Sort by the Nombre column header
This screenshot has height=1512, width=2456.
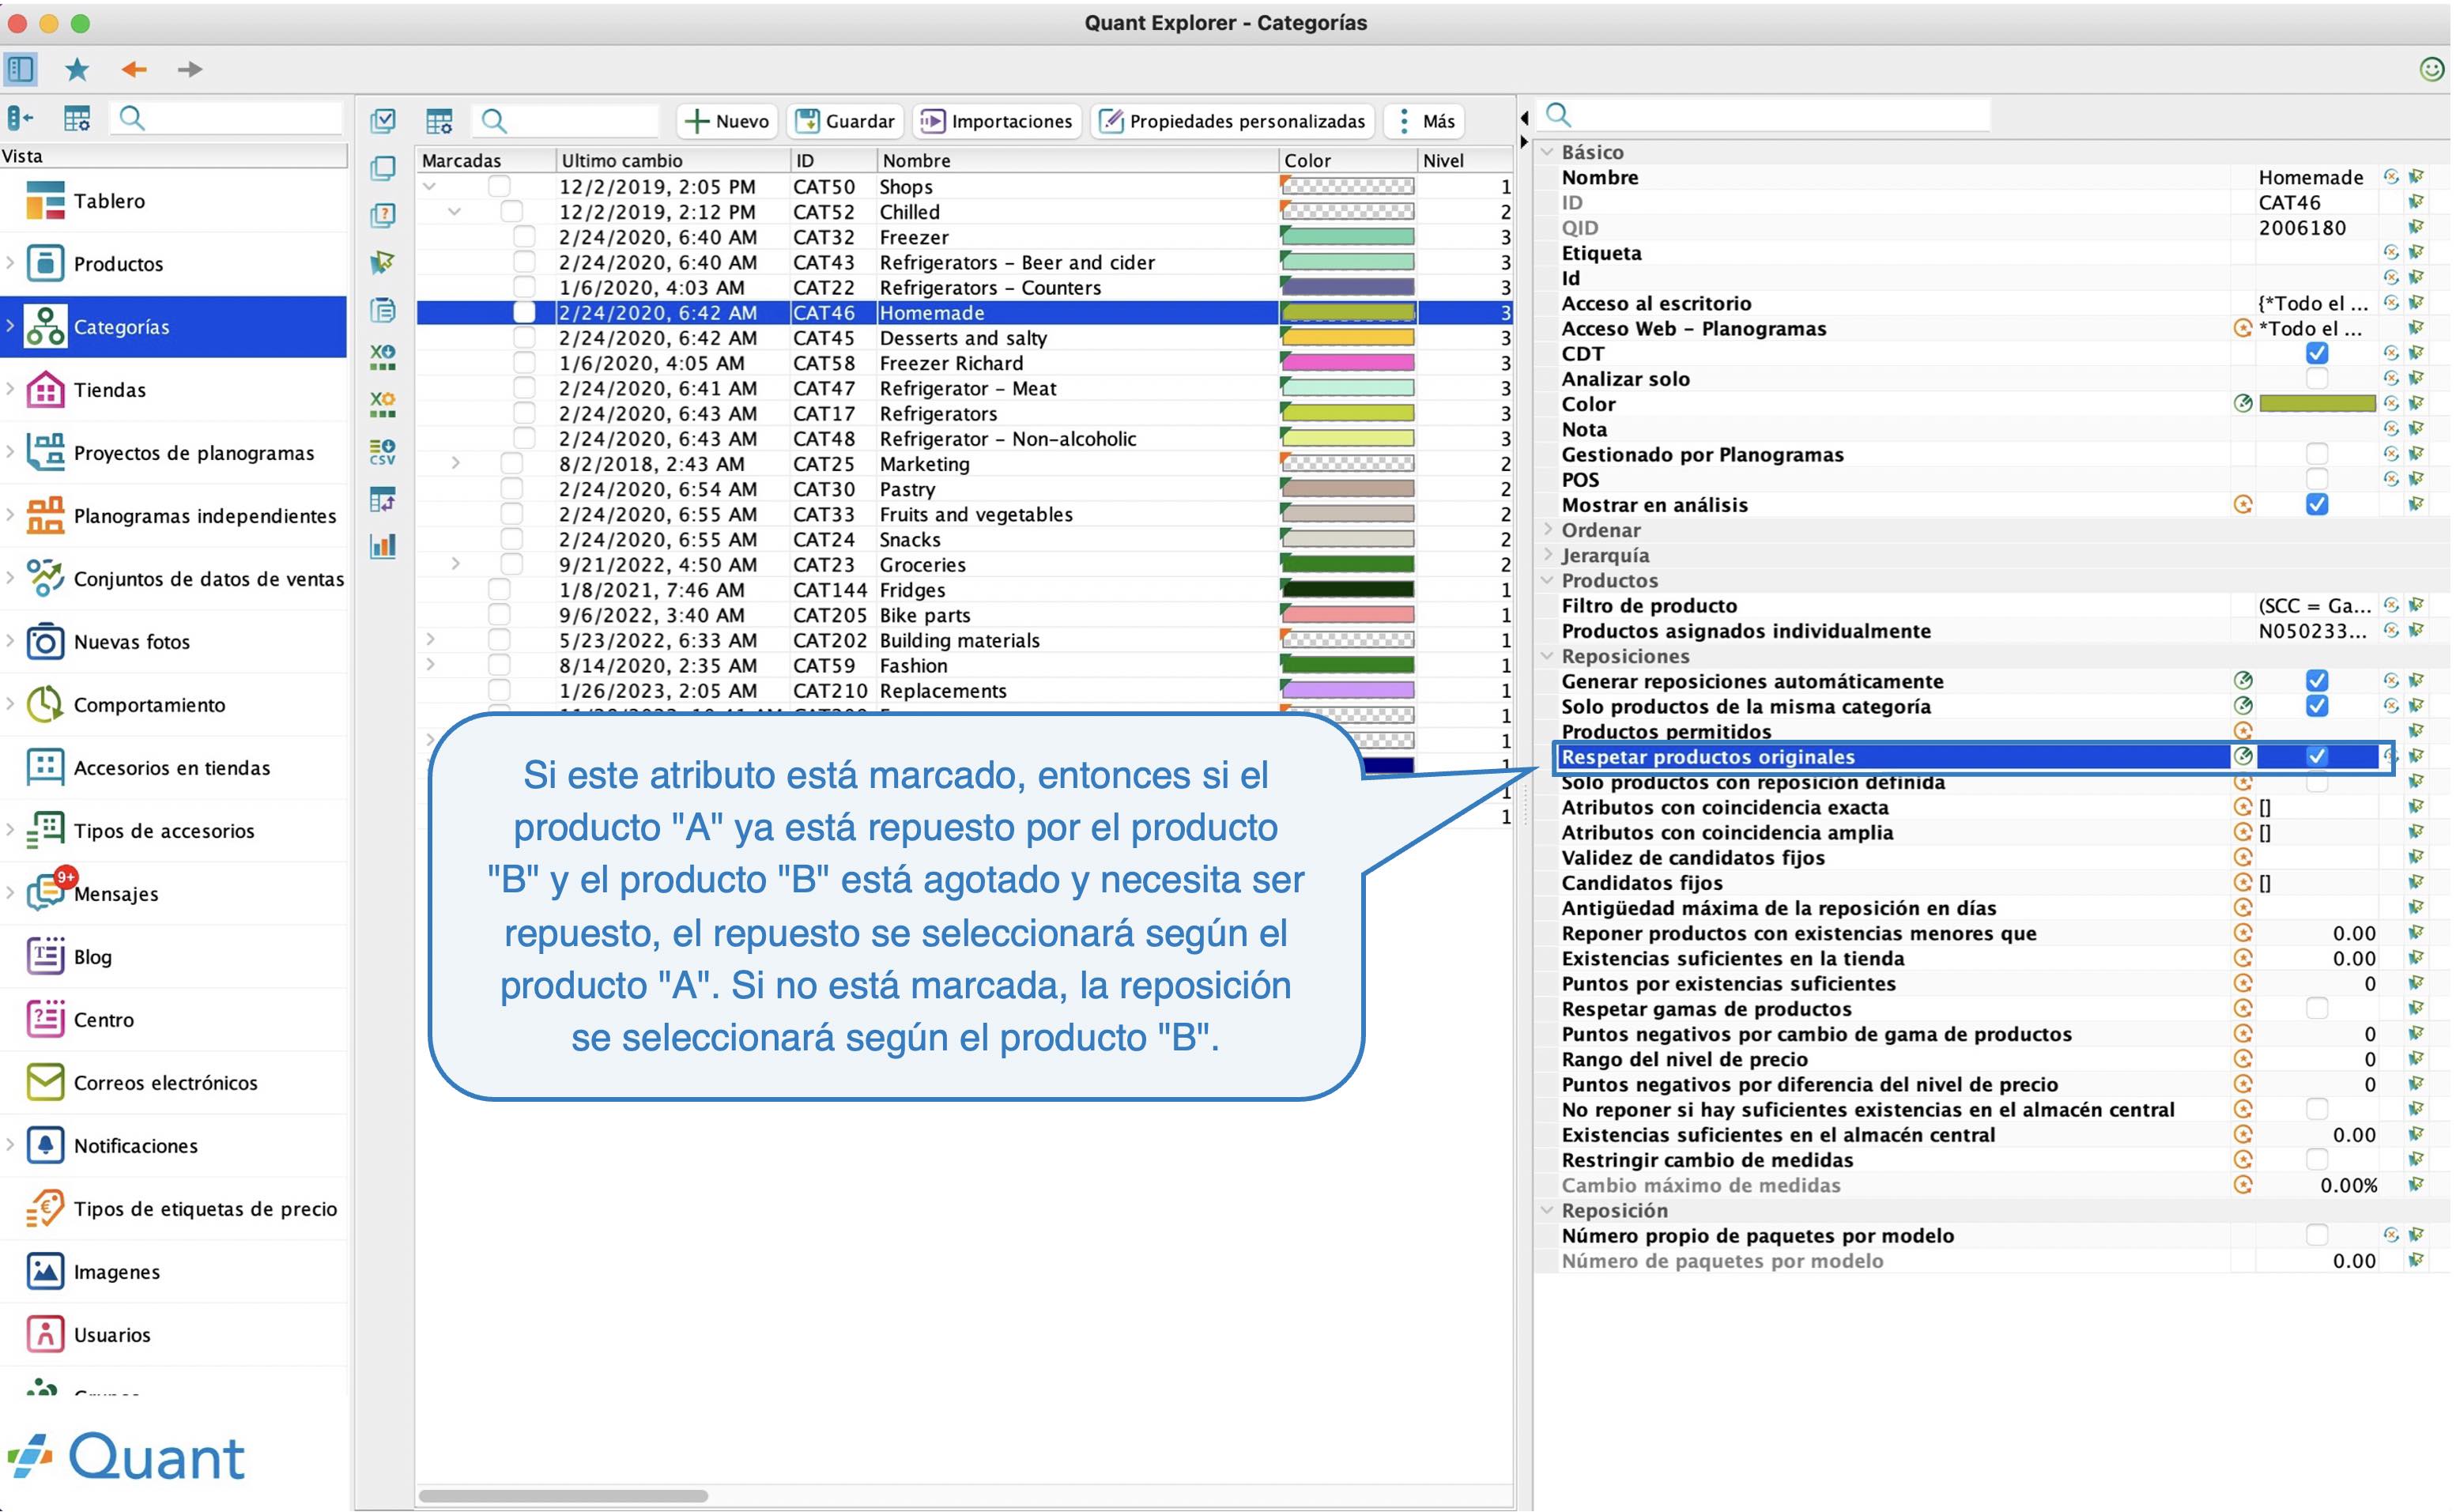[x=1077, y=160]
